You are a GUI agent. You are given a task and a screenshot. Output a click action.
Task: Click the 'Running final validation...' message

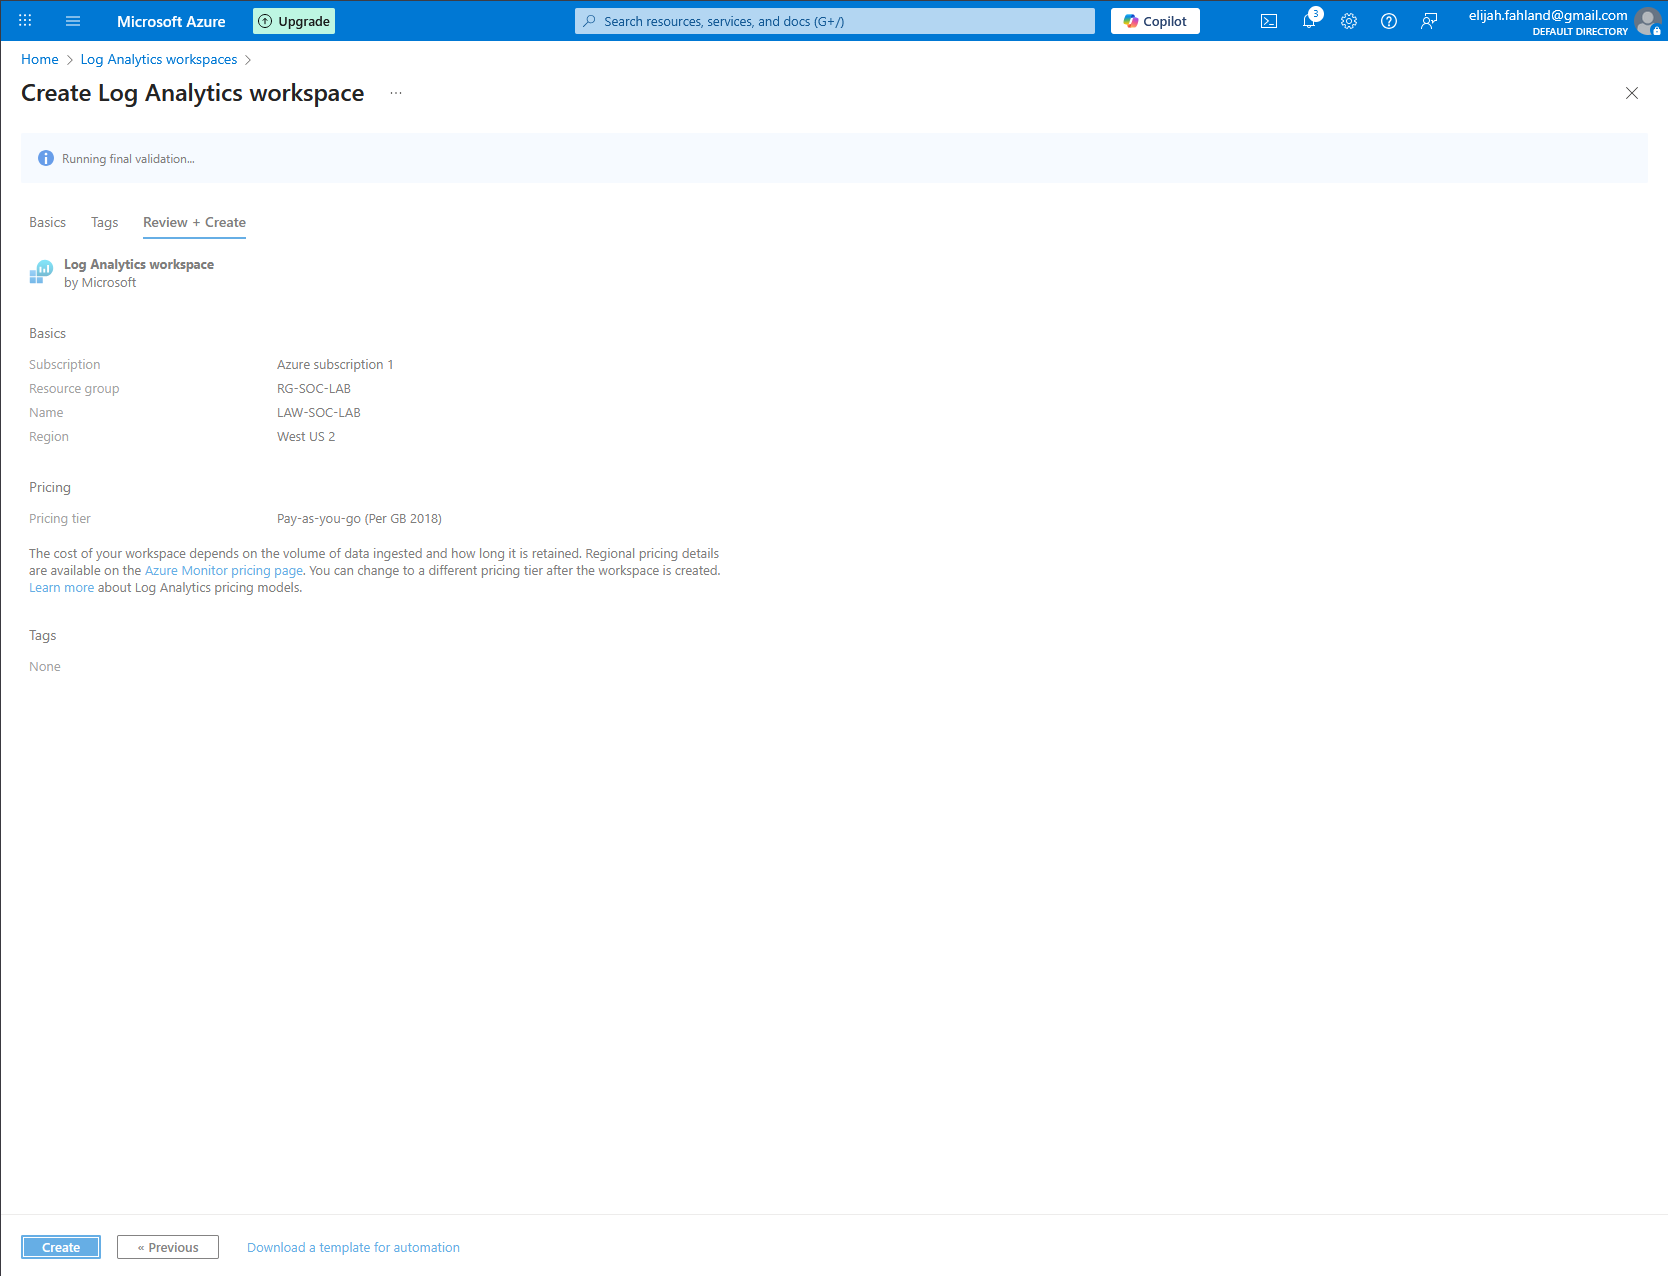(x=128, y=158)
